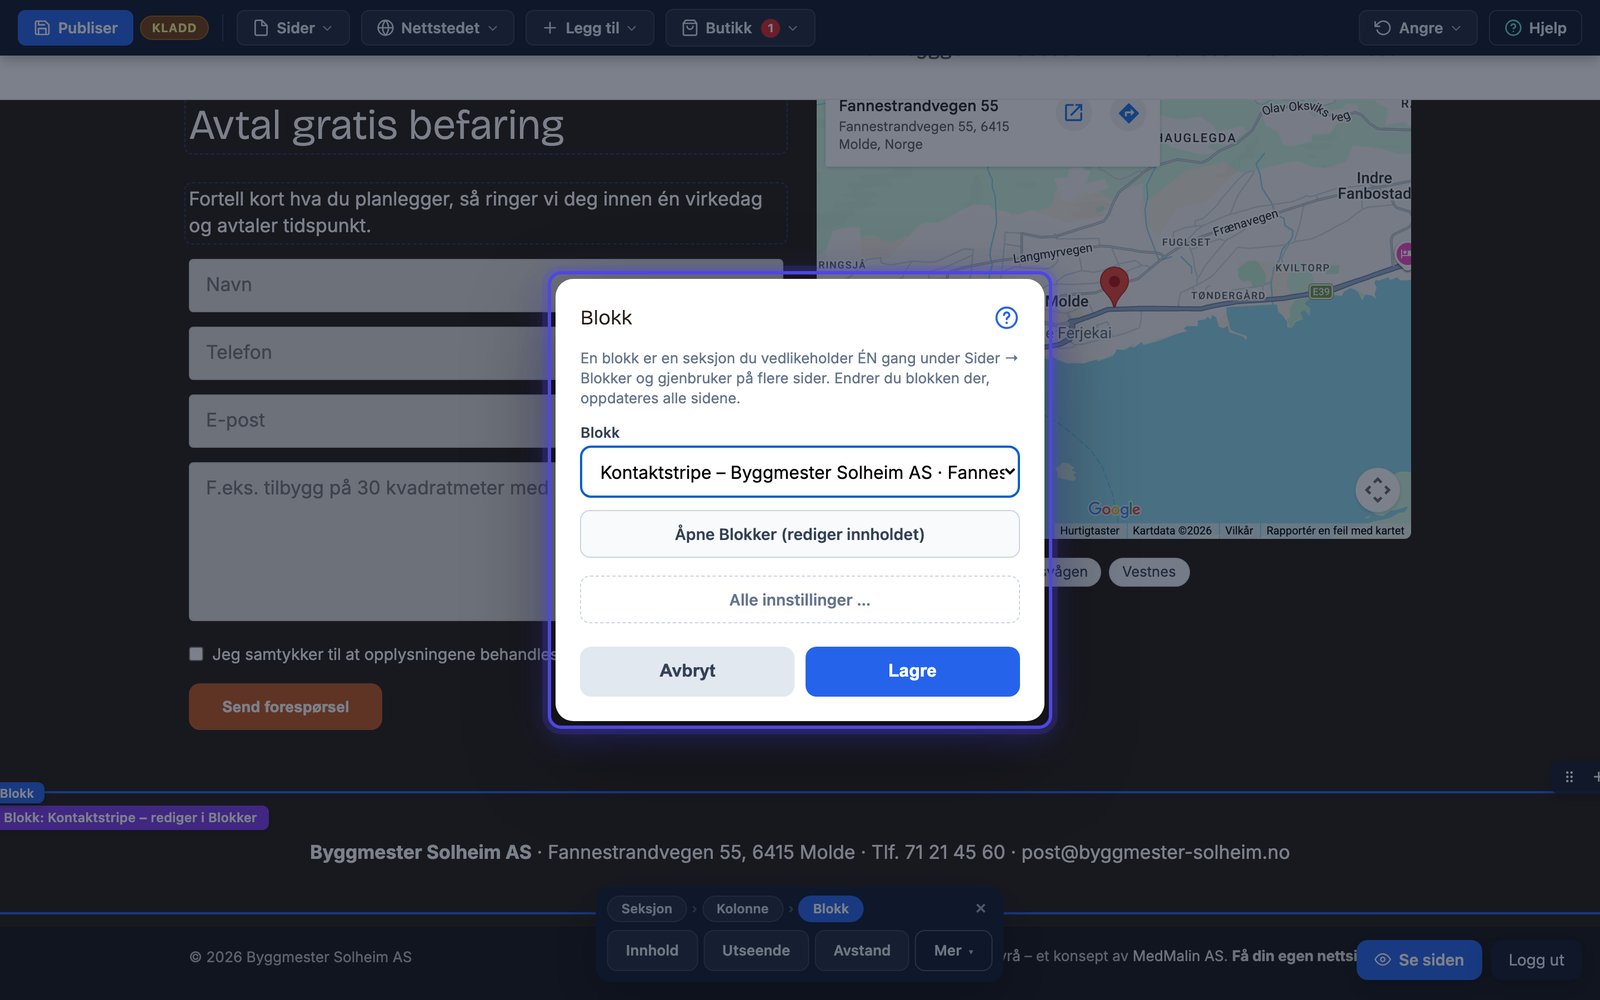Click the Hjelp button
This screenshot has width=1600, height=1000.
[x=1535, y=28]
